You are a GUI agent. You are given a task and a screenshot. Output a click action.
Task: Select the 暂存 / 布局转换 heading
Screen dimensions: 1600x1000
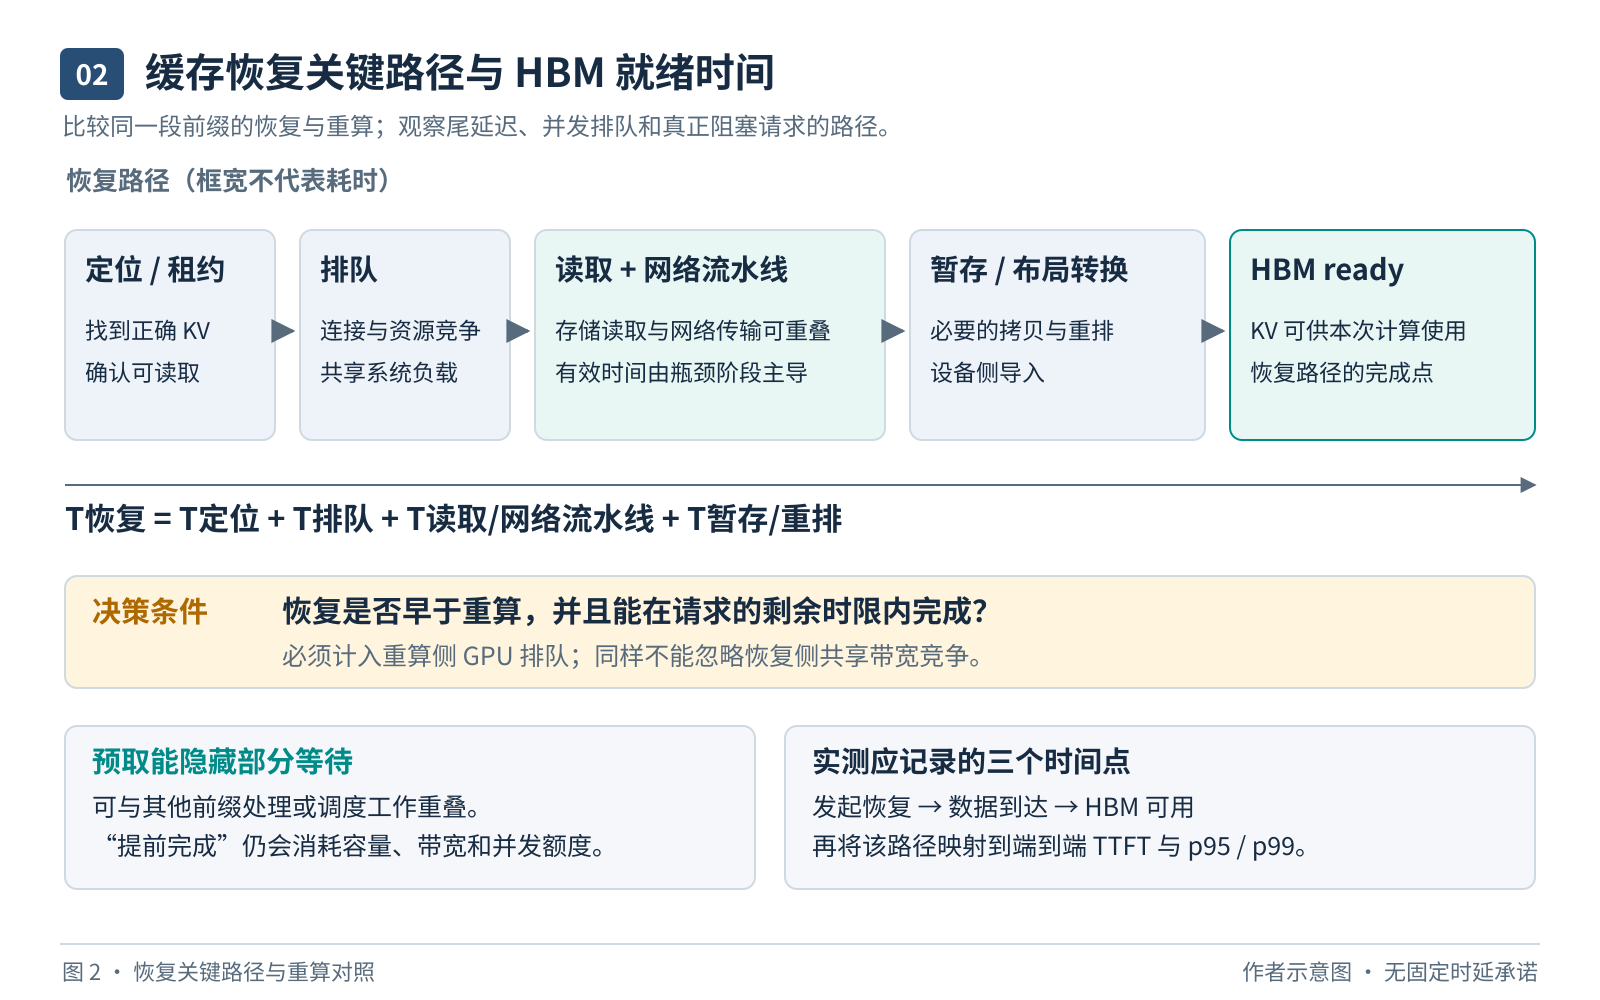tap(1029, 270)
